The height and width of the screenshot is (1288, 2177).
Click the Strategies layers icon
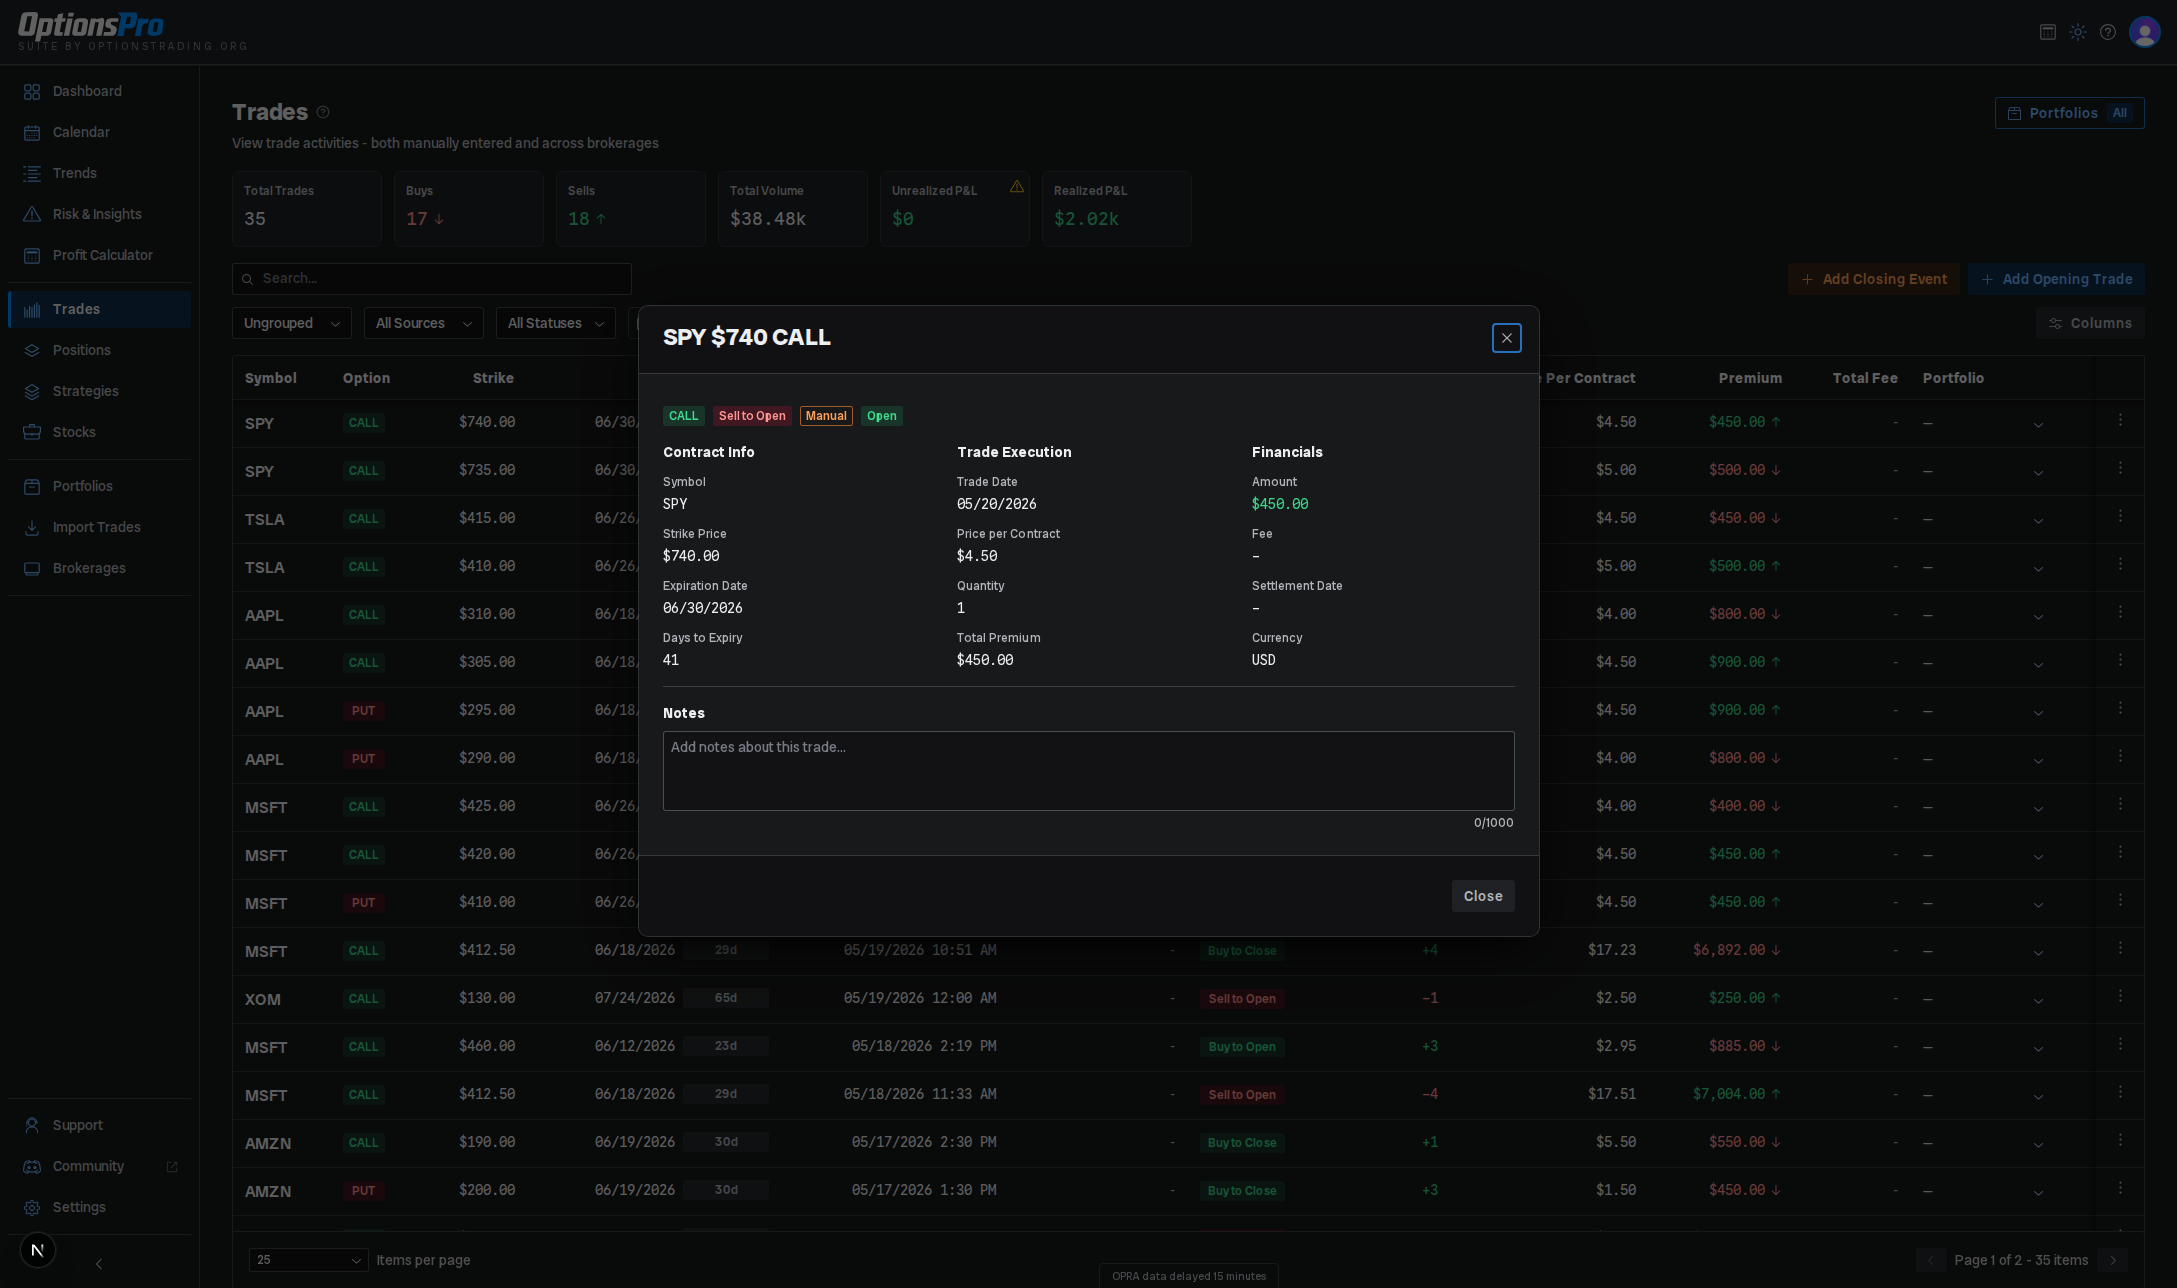(32, 391)
